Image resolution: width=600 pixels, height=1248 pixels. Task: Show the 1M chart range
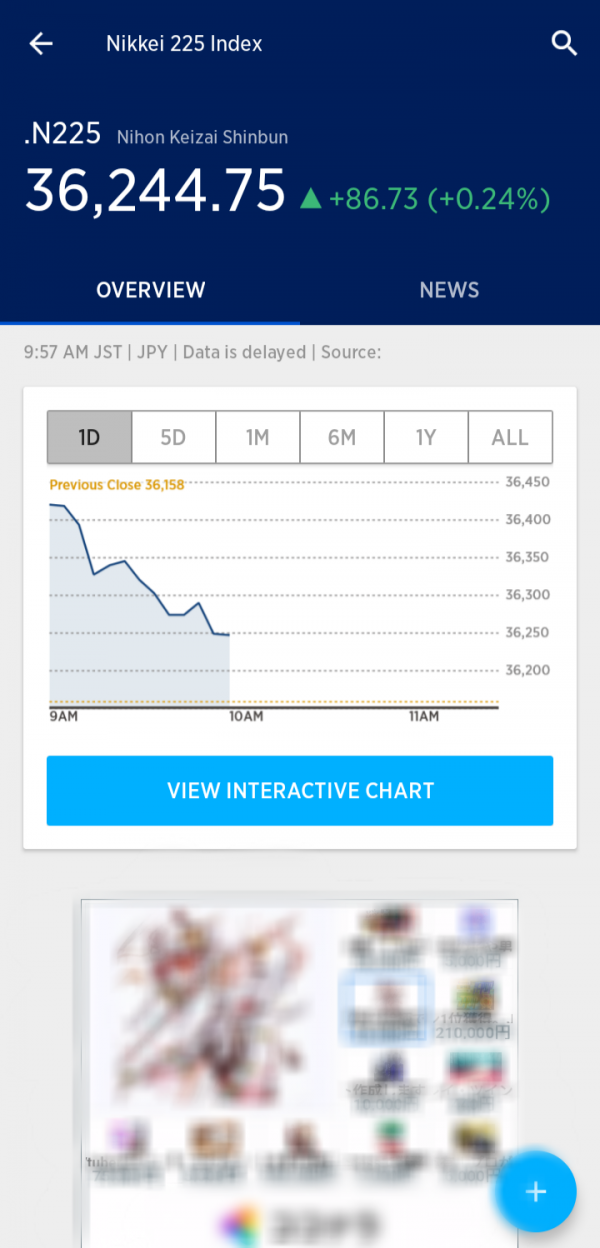click(257, 437)
